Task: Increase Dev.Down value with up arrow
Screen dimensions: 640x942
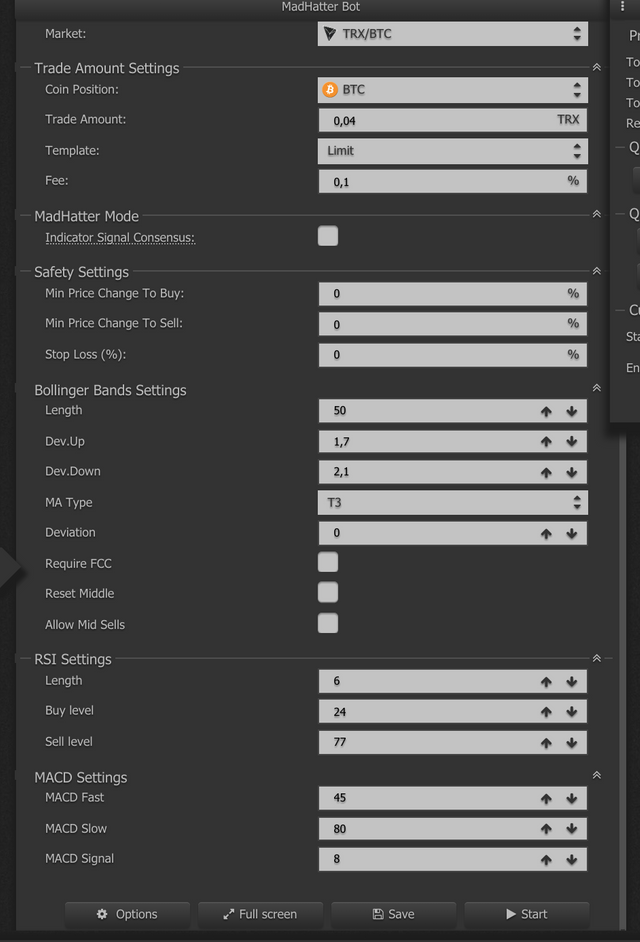Action: click(x=546, y=473)
